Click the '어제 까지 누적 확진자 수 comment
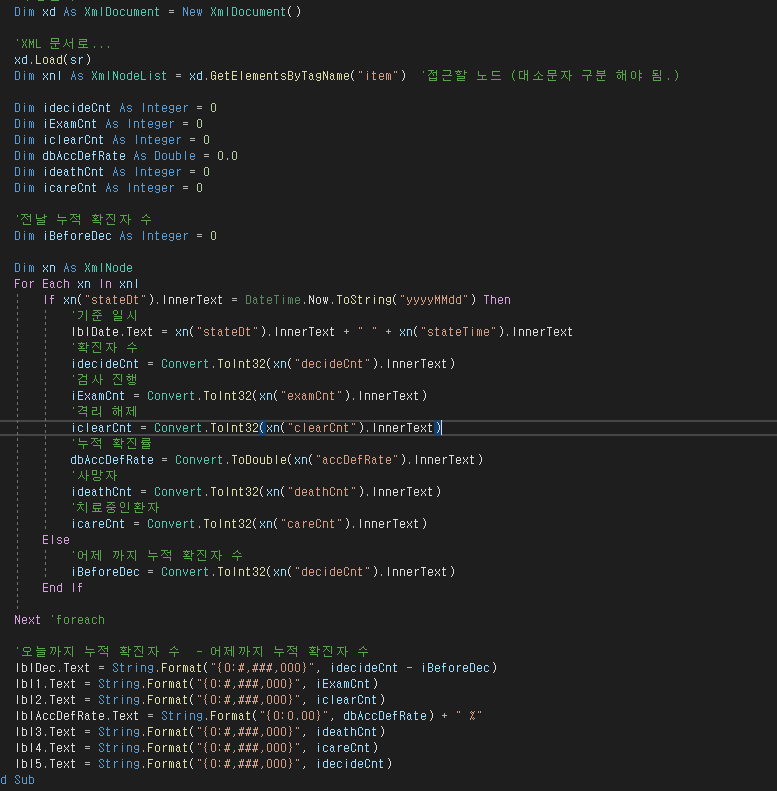 coord(157,556)
